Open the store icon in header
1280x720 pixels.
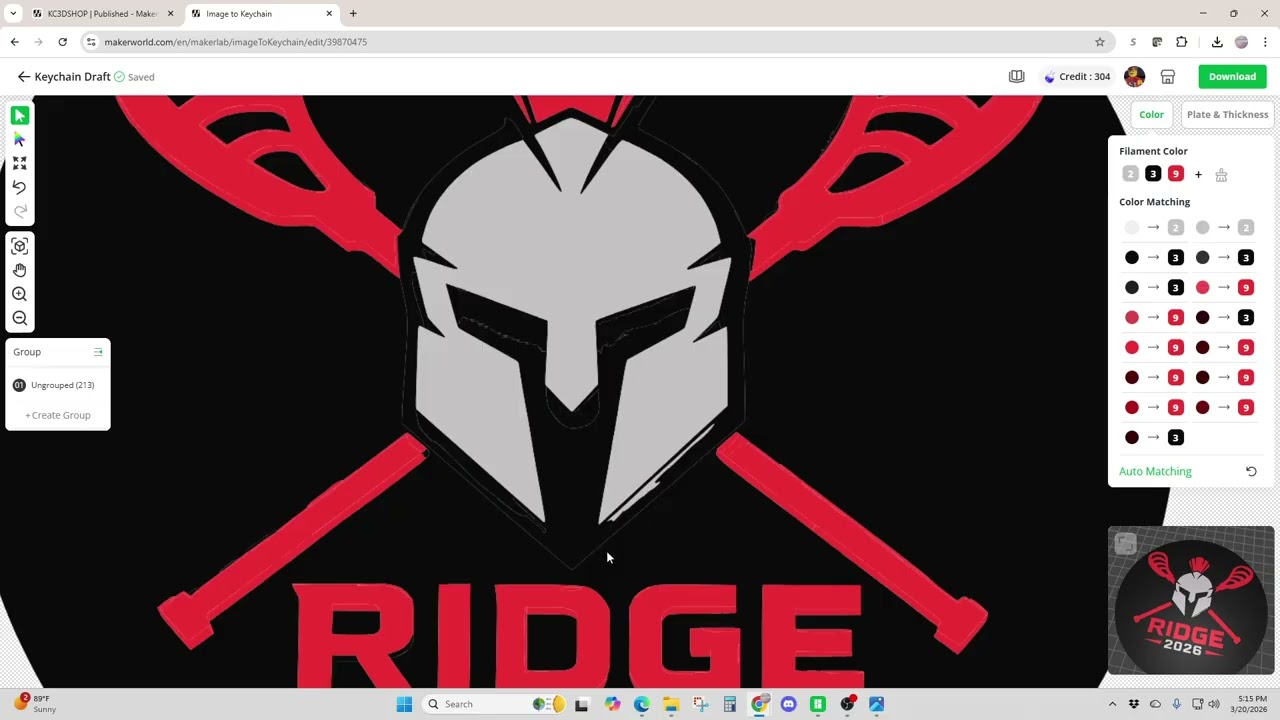click(x=1167, y=77)
